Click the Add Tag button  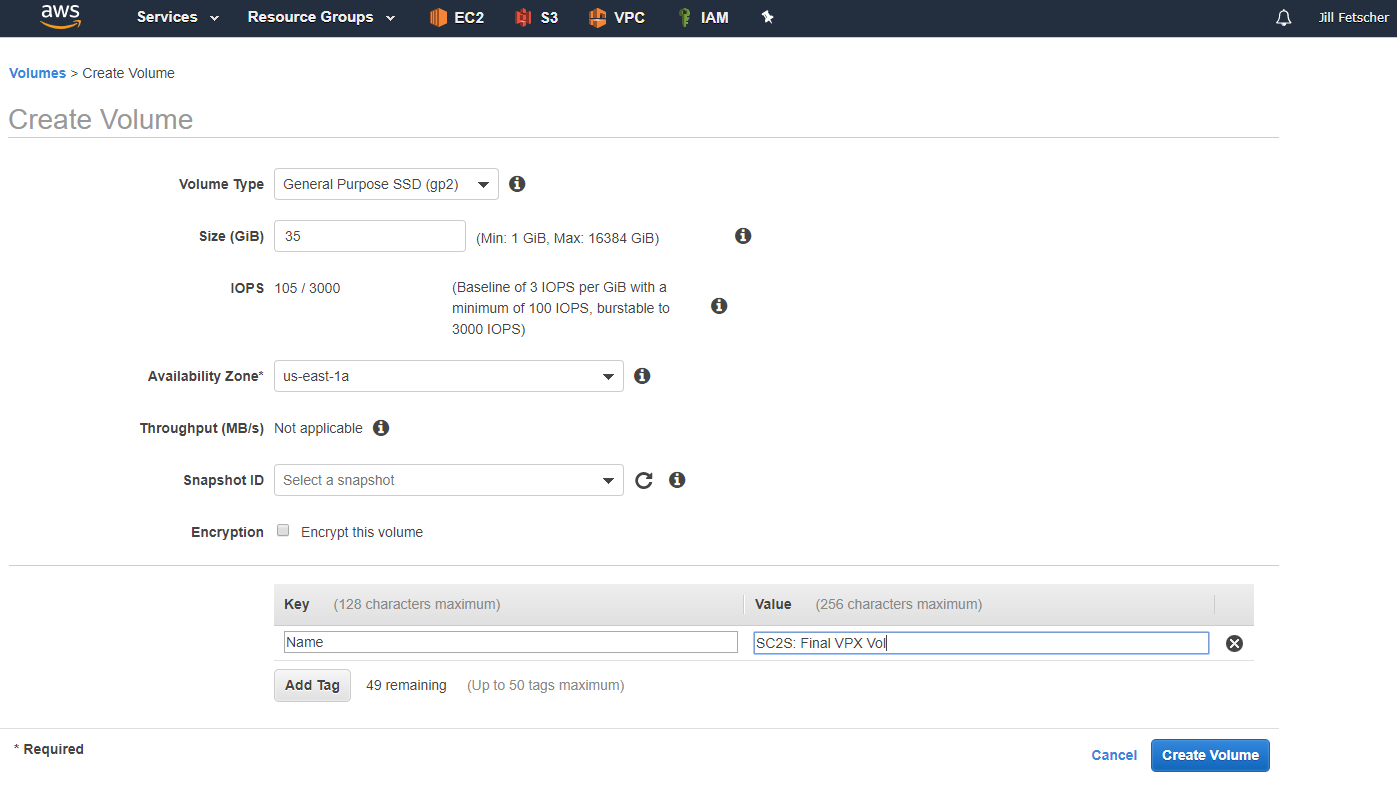click(312, 685)
